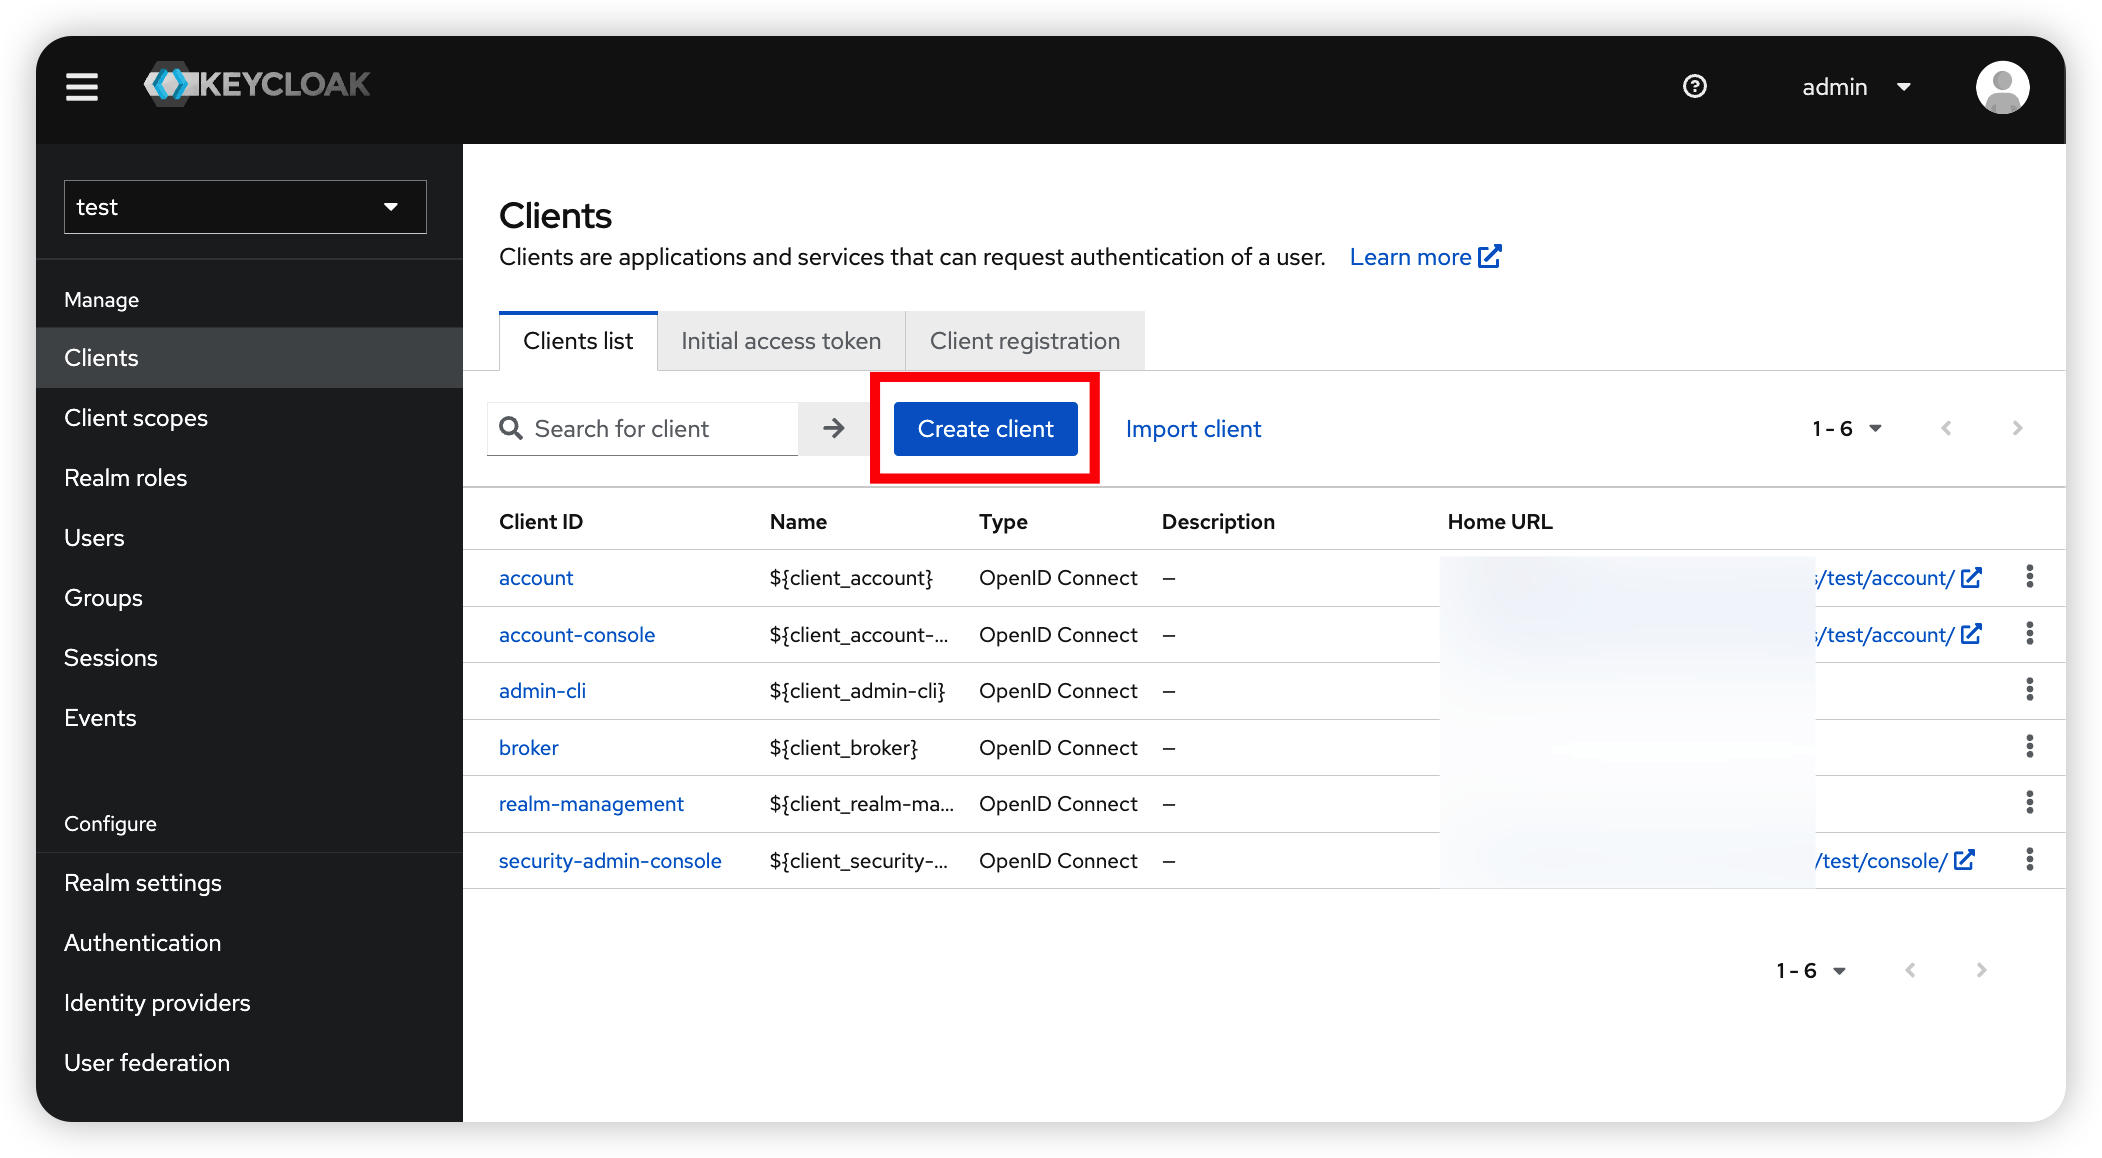Switch to Initial access token tab
Image resolution: width=2102 pixels, height=1158 pixels.
click(780, 341)
